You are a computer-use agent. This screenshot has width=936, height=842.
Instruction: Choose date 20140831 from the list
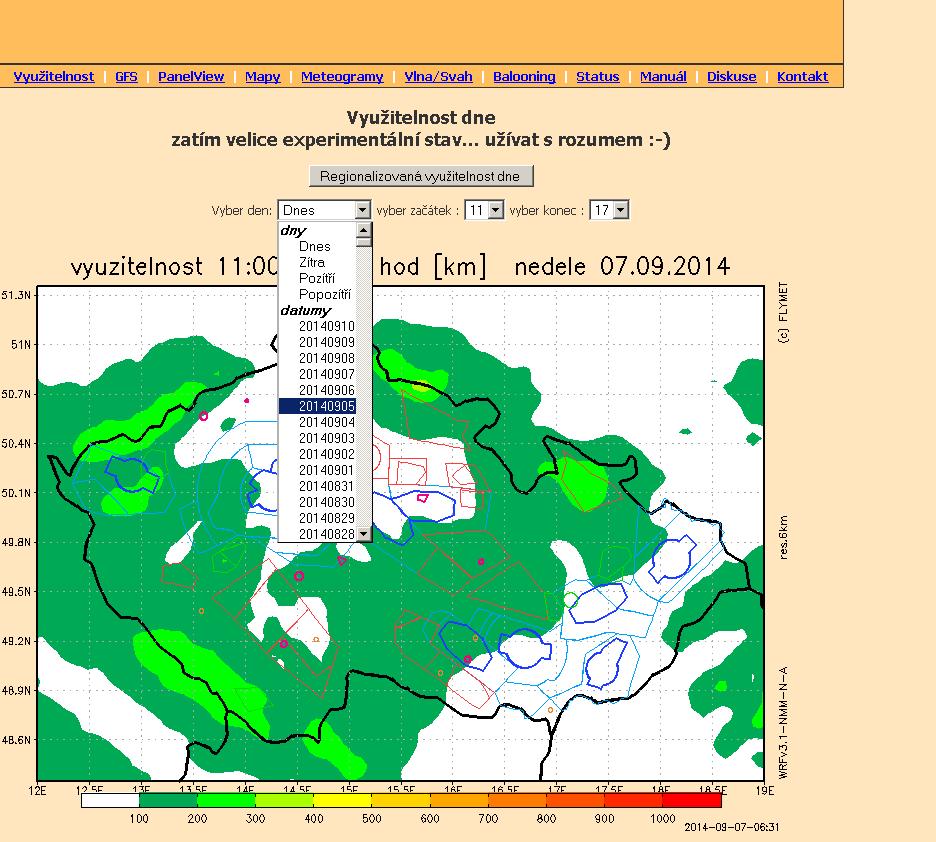point(326,486)
